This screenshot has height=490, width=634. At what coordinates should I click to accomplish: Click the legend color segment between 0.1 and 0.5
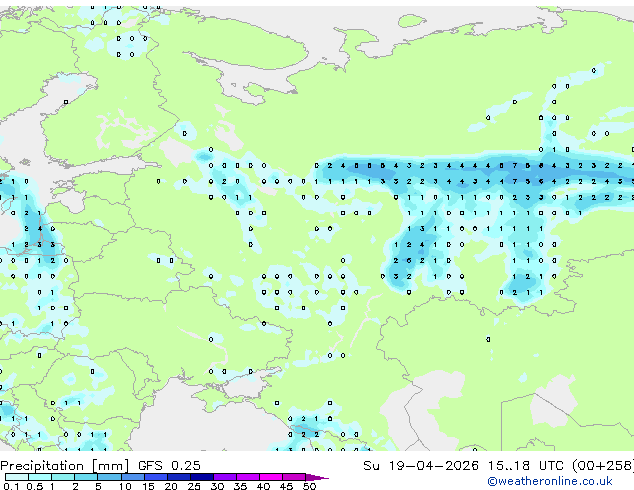point(17,477)
